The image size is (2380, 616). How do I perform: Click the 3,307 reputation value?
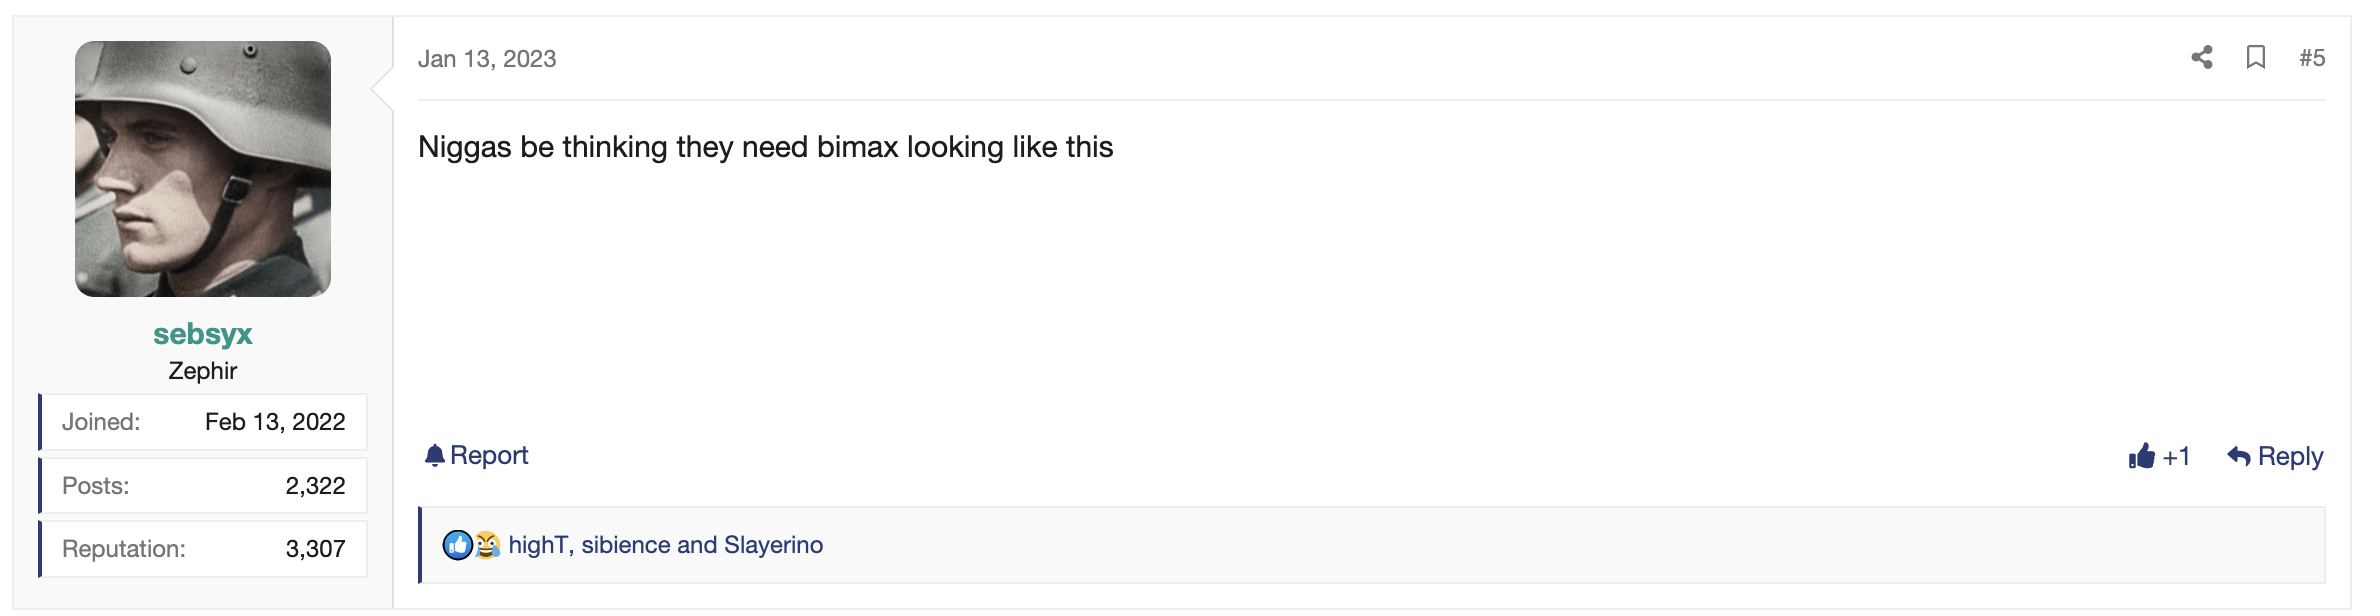coord(315,549)
